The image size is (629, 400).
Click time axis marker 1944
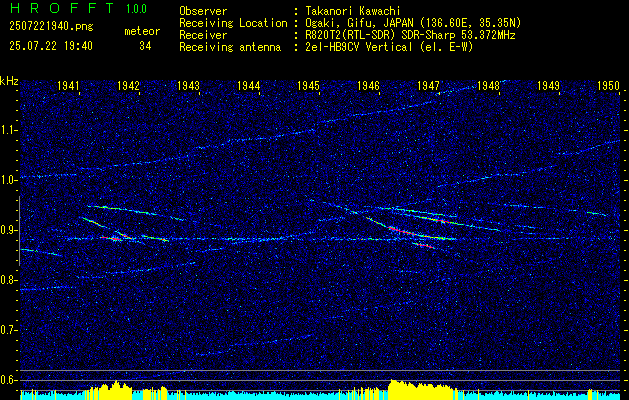(x=249, y=85)
